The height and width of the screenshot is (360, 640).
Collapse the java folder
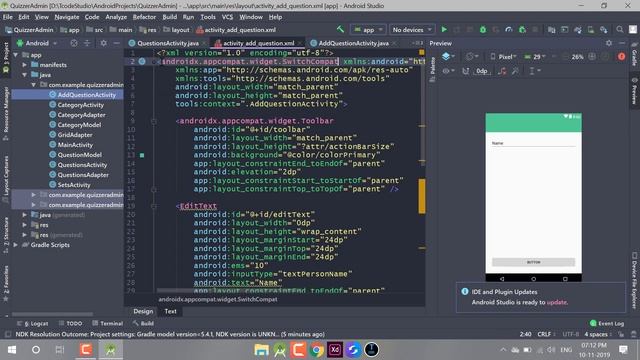24,75
